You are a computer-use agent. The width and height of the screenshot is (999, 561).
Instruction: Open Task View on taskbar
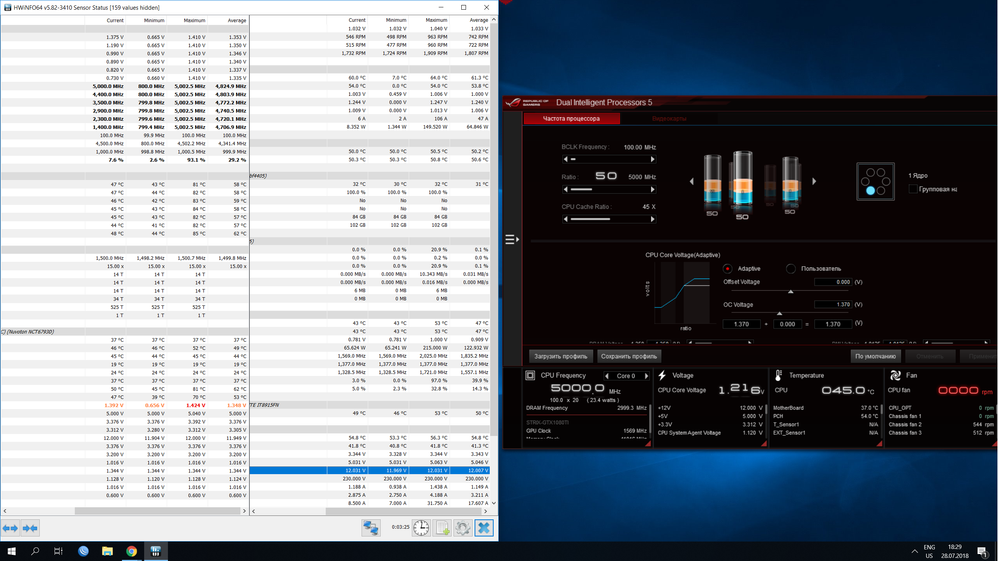[x=59, y=551]
